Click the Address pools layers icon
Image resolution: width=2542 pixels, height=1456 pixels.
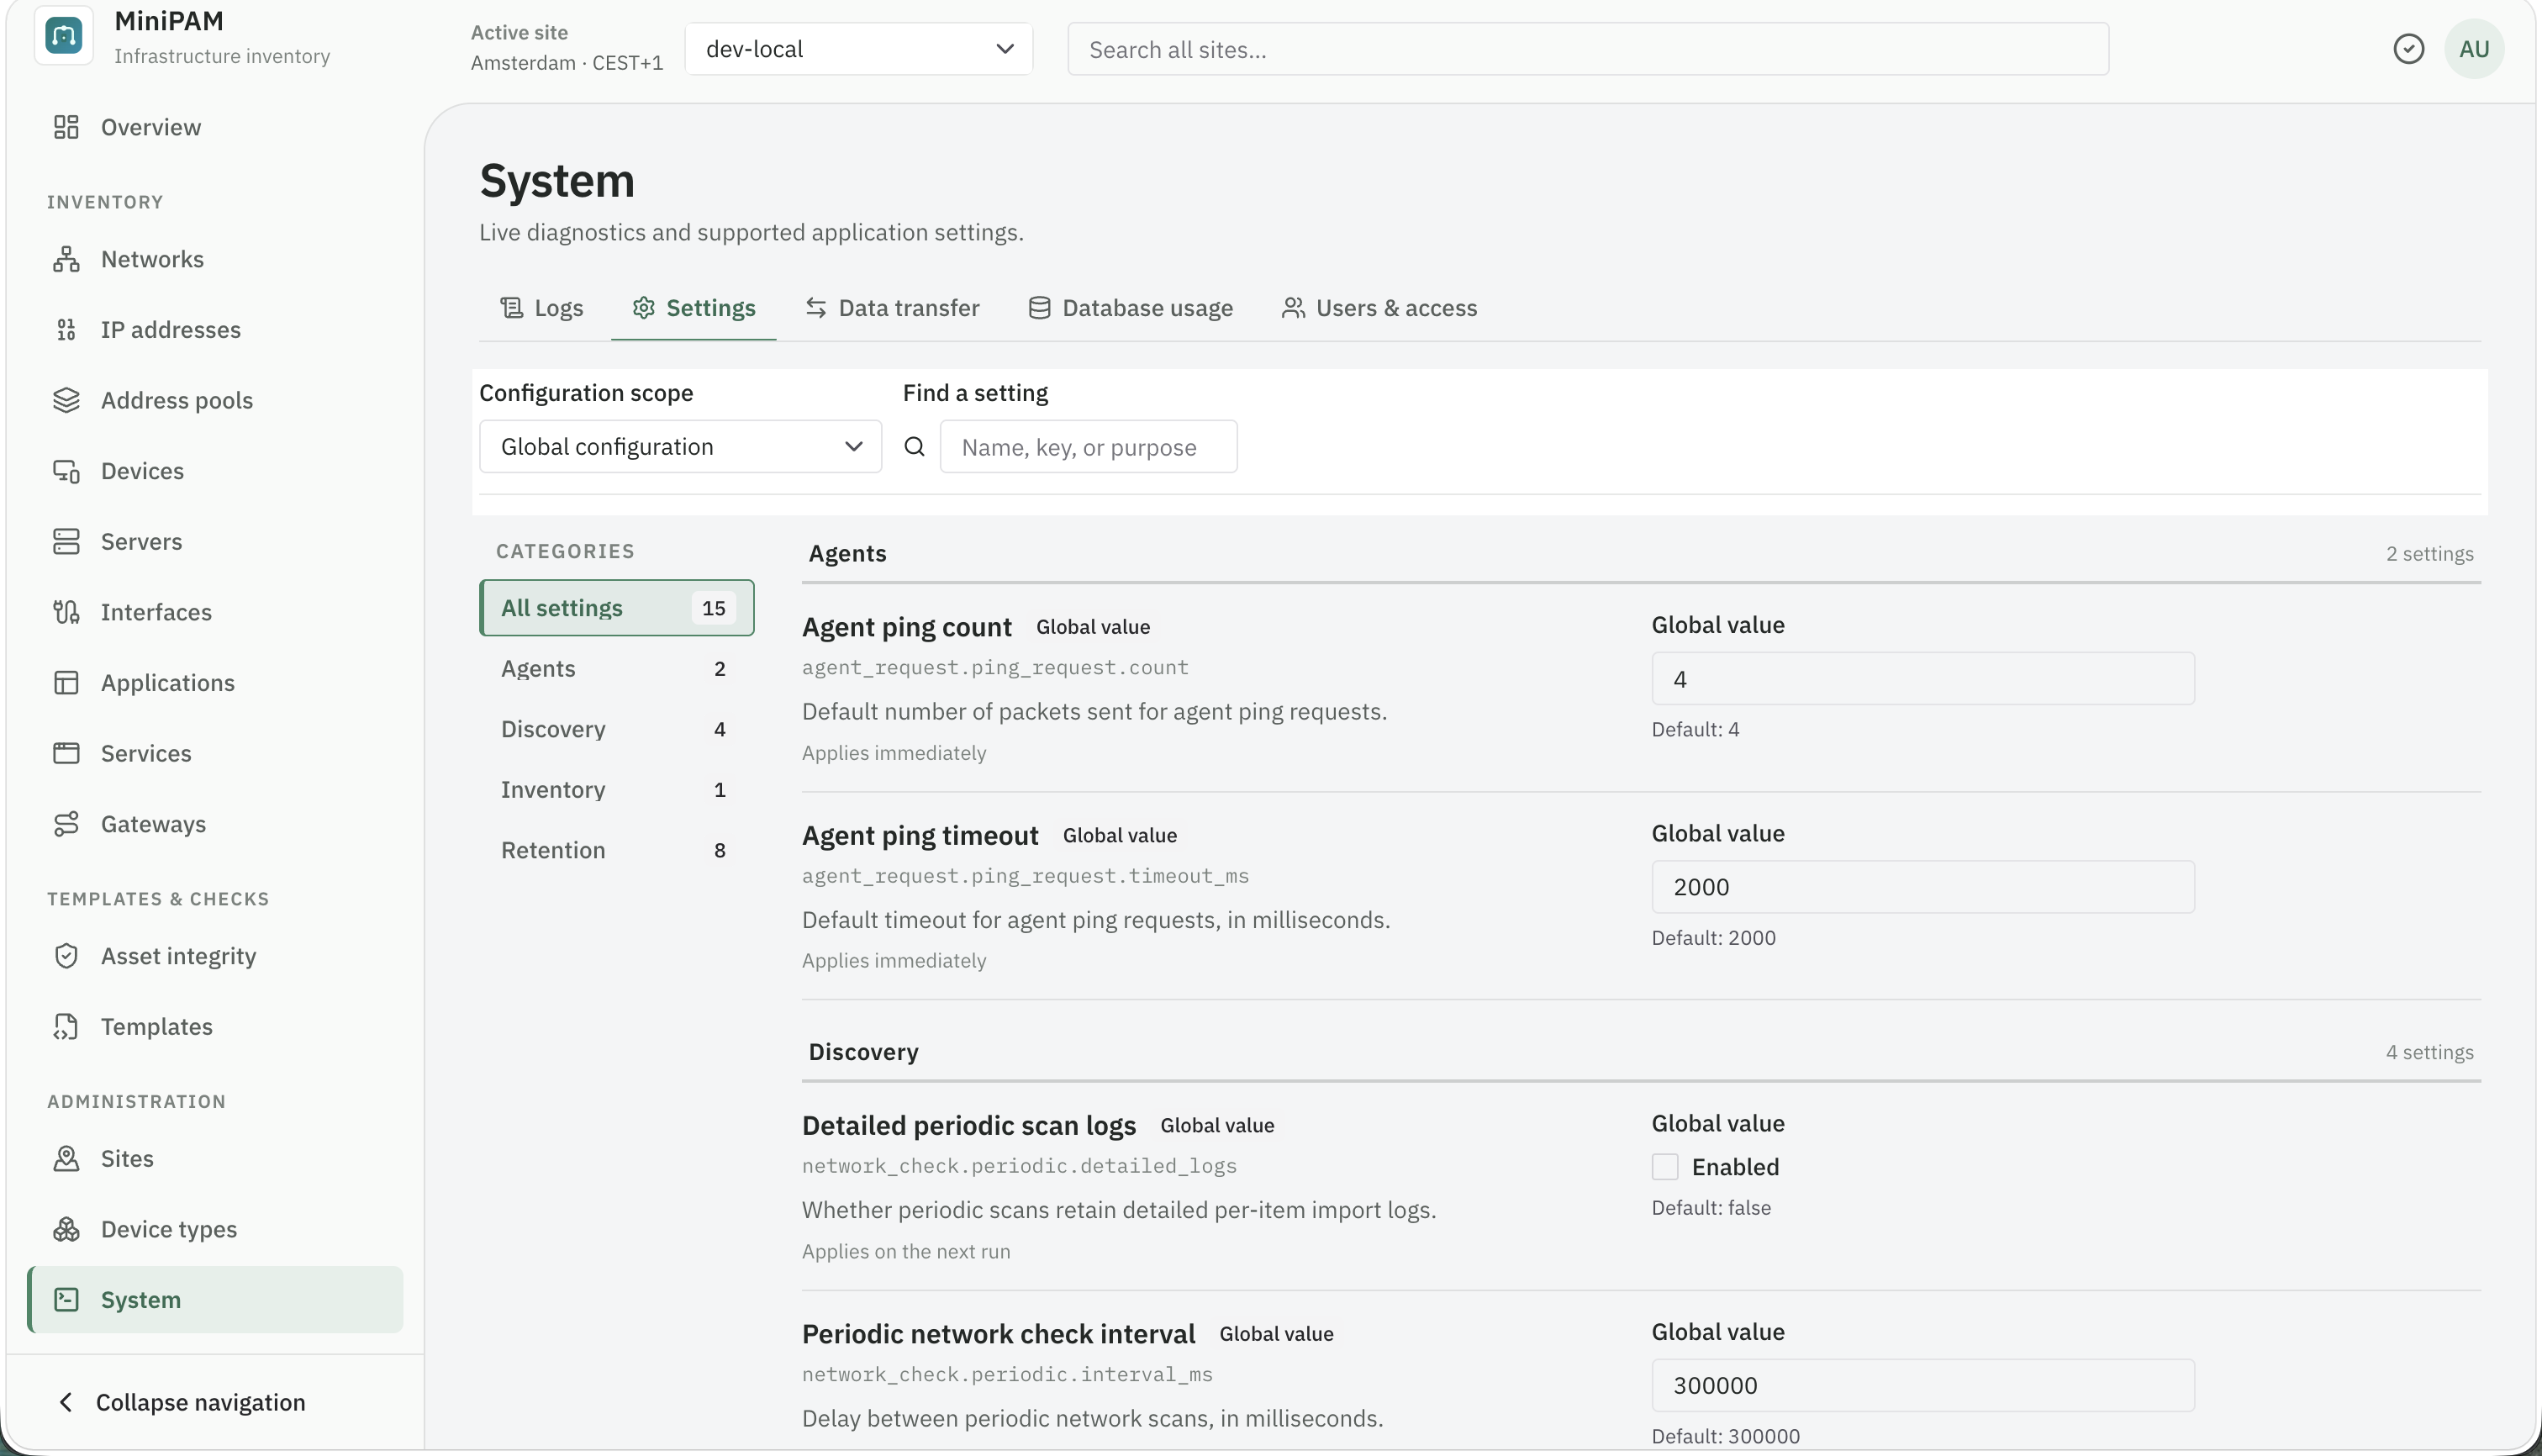(x=66, y=400)
